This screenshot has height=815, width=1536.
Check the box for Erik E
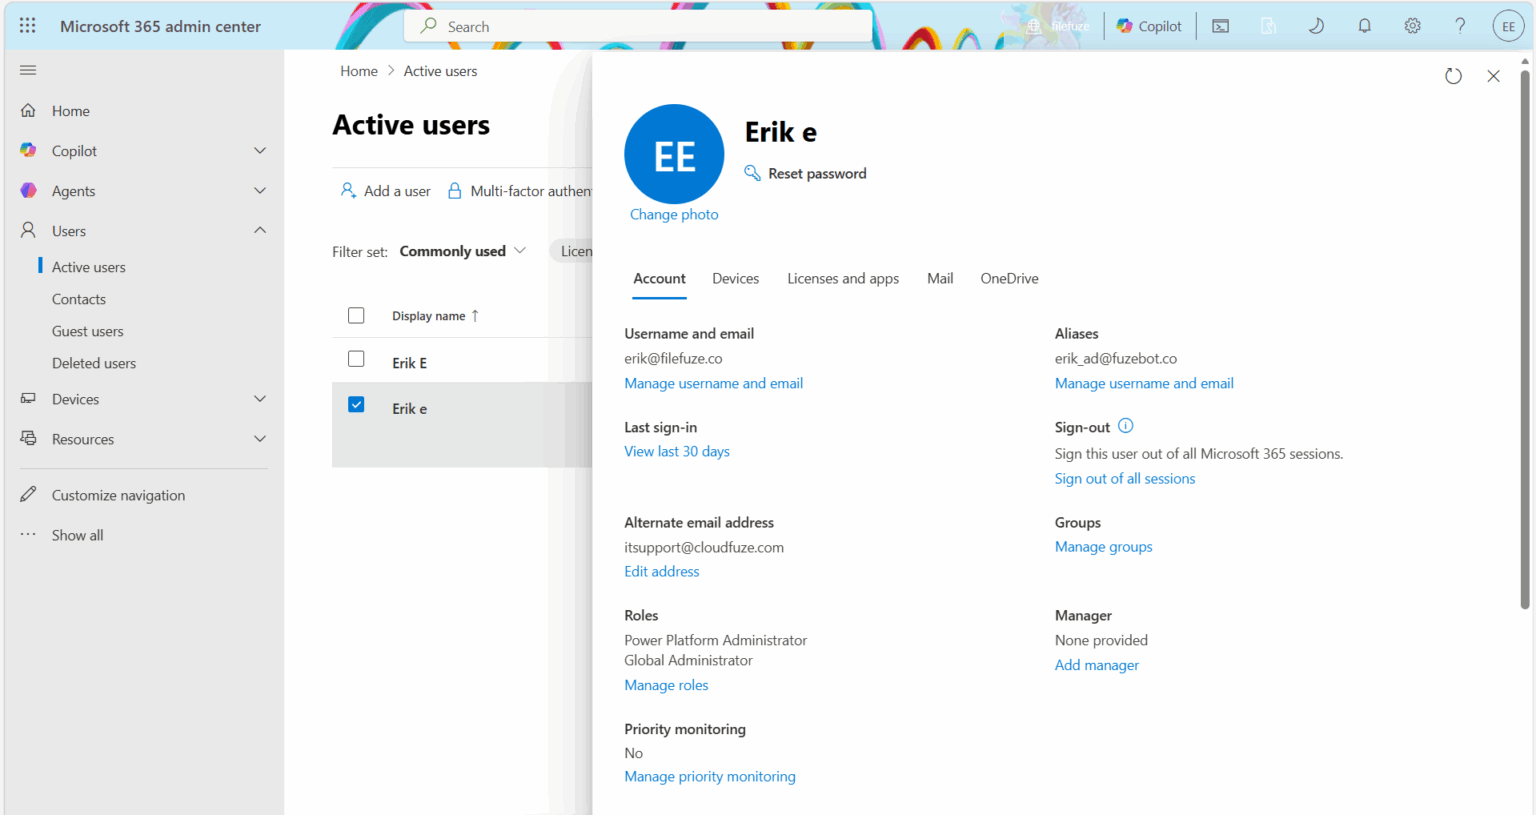[356, 359]
